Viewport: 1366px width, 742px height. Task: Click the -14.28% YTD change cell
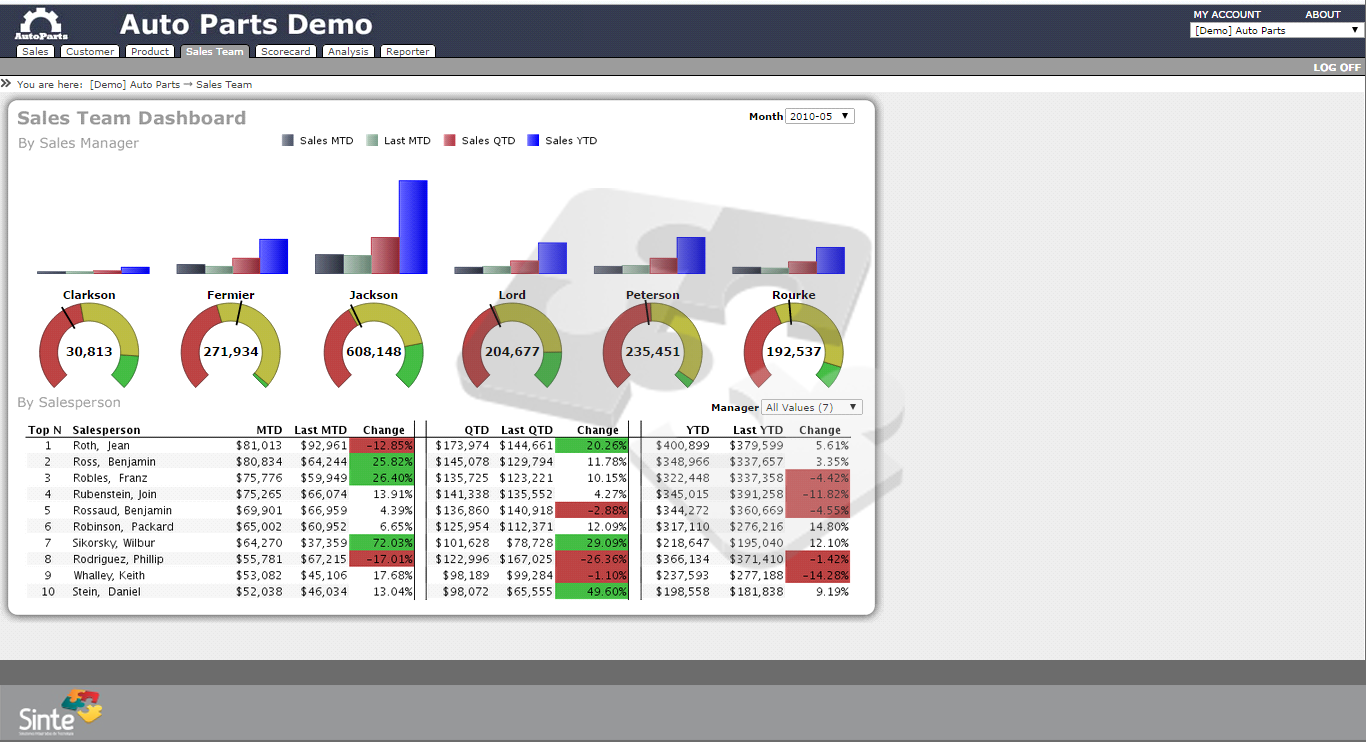pos(818,576)
